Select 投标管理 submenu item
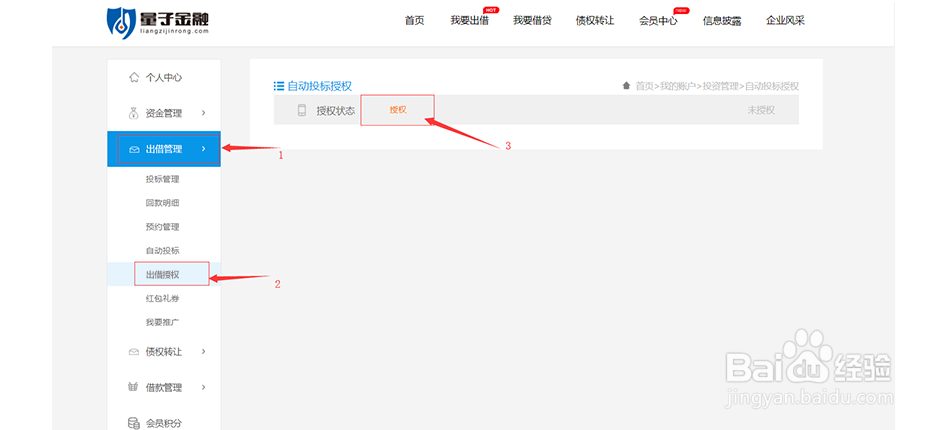Image resolution: width=945 pixels, height=430 pixels. (x=162, y=179)
